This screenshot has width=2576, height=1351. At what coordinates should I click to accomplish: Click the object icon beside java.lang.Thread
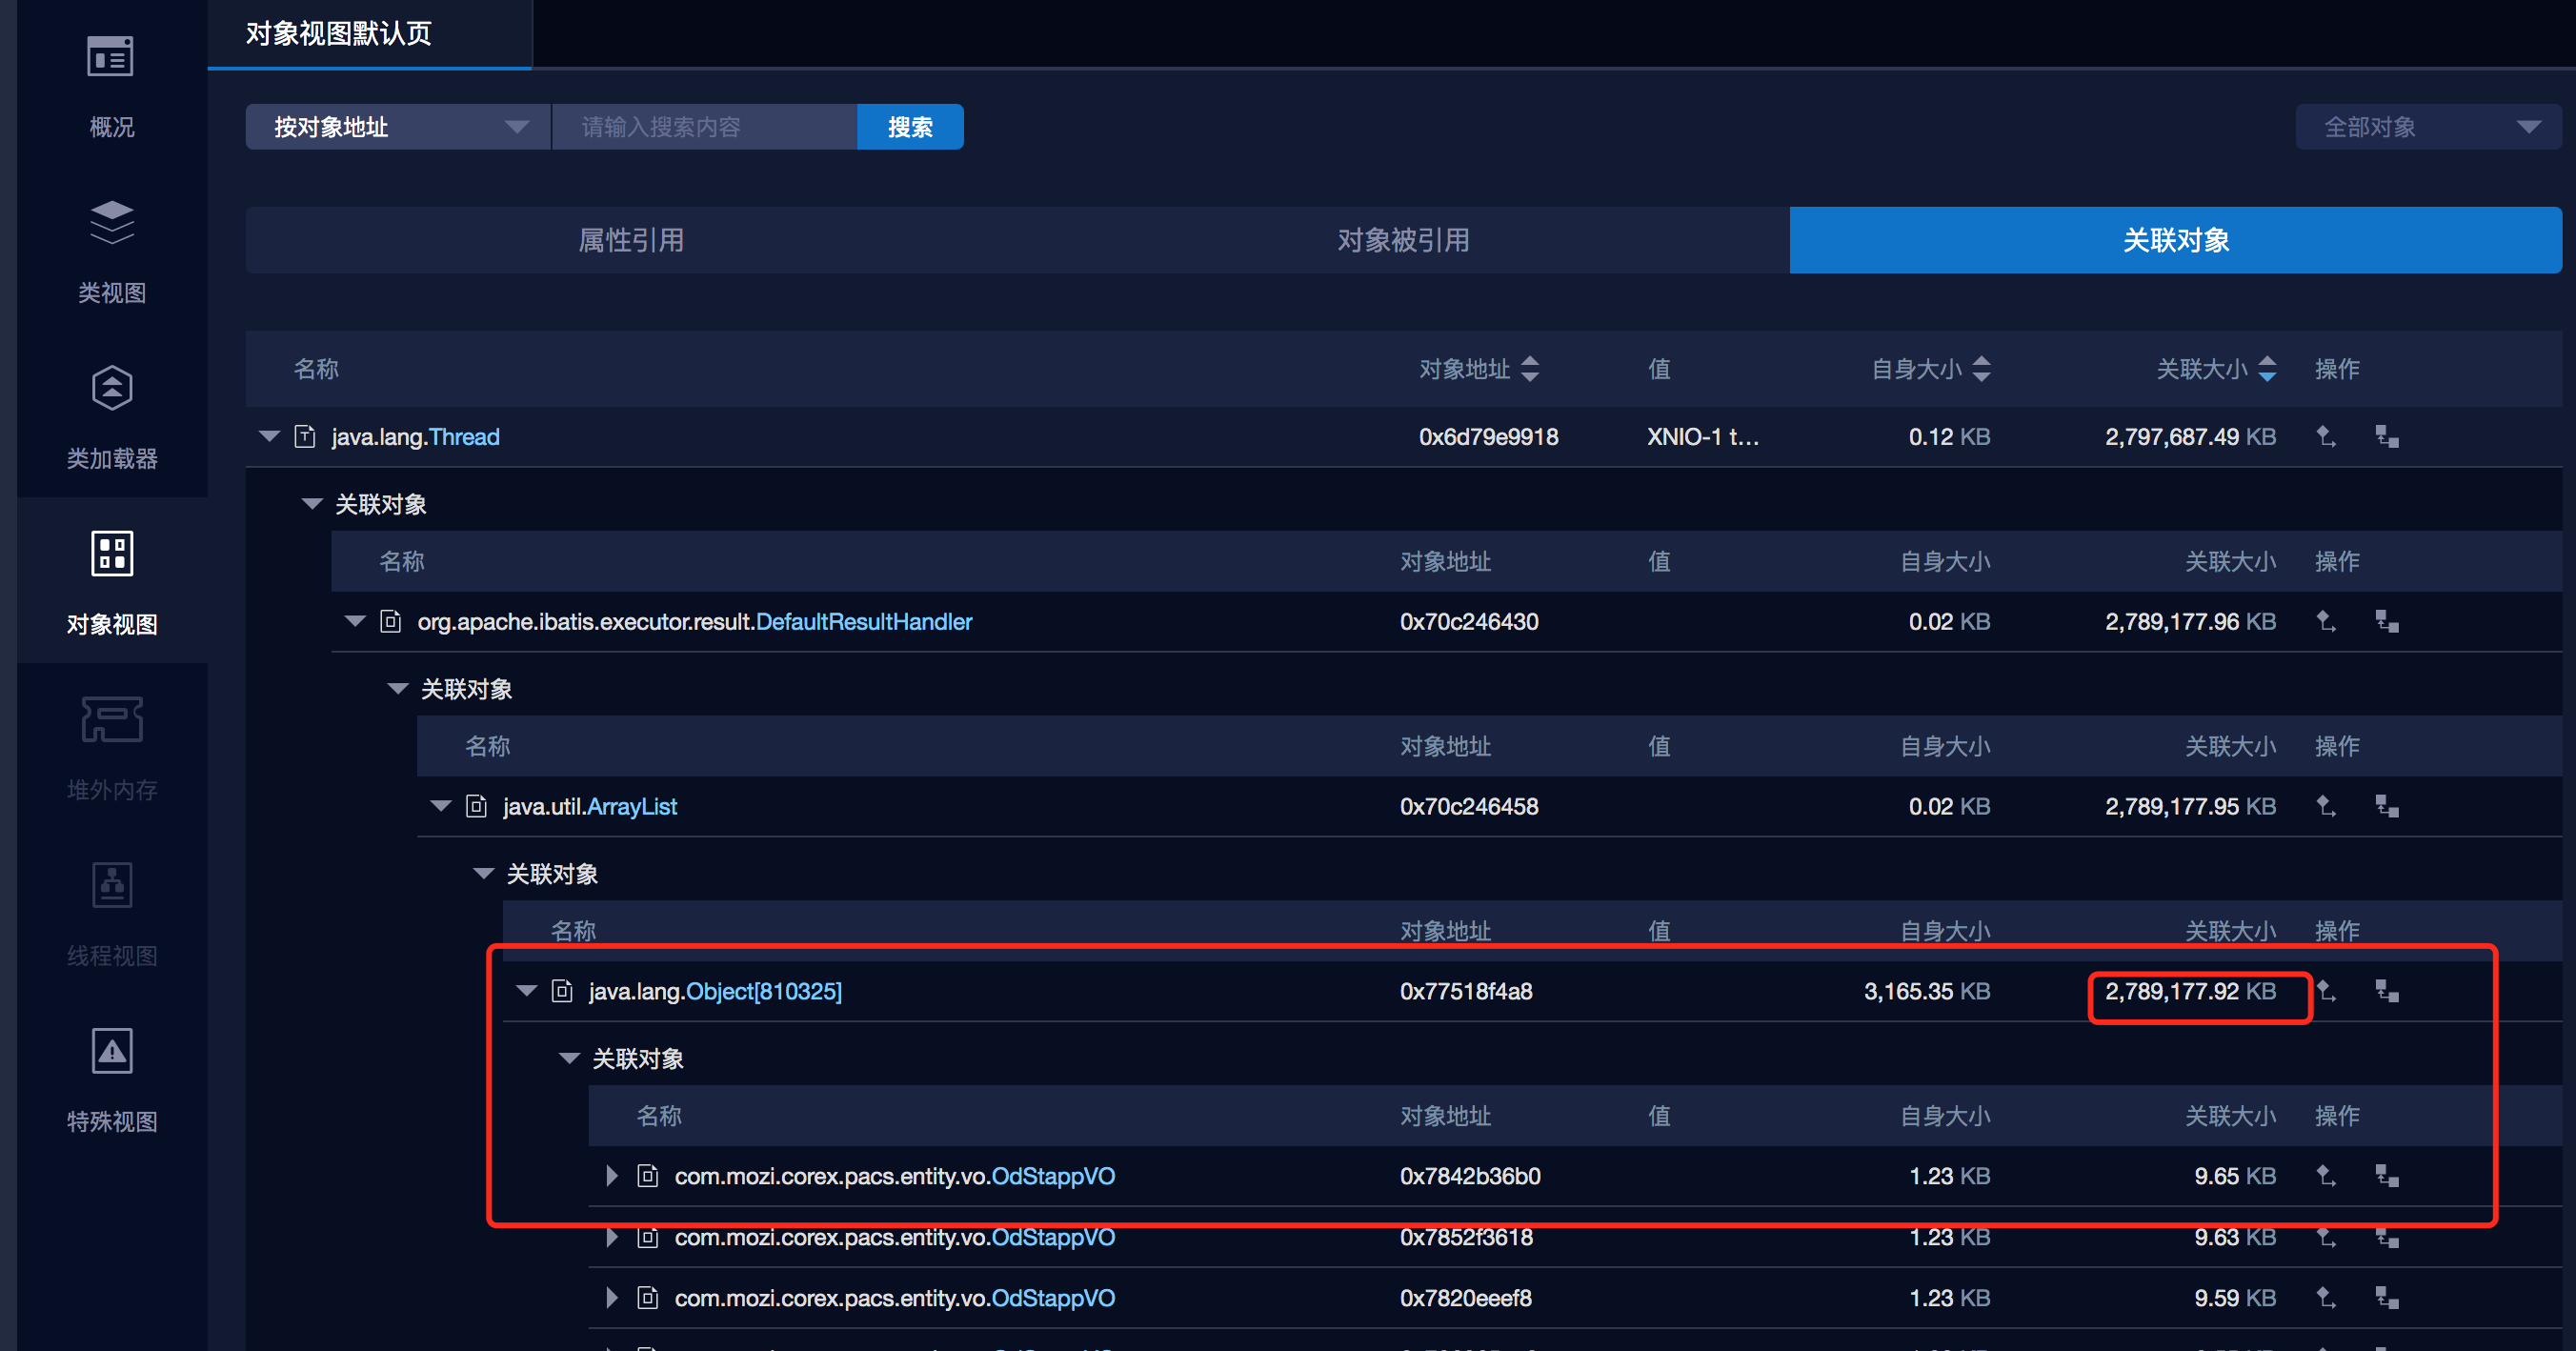tap(305, 436)
